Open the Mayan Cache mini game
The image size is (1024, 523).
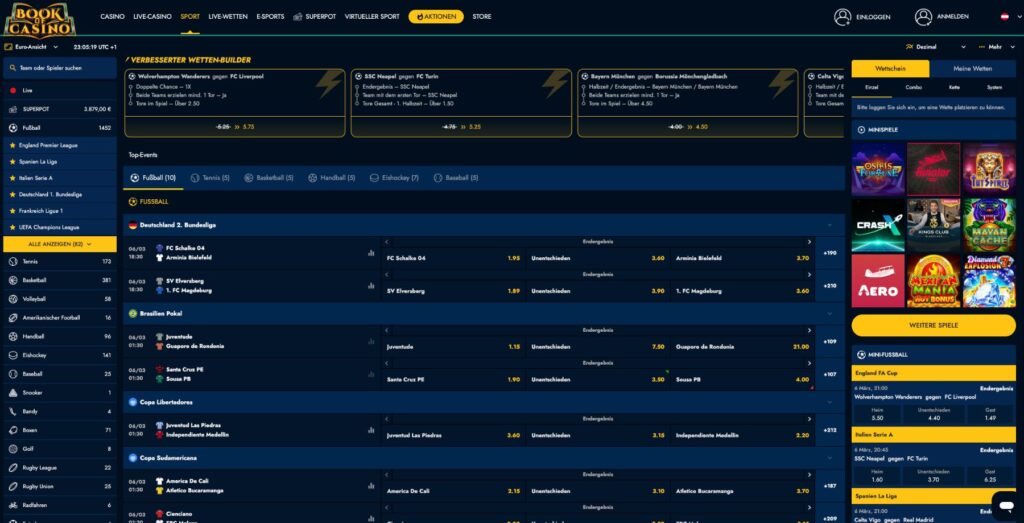[989, 225]
